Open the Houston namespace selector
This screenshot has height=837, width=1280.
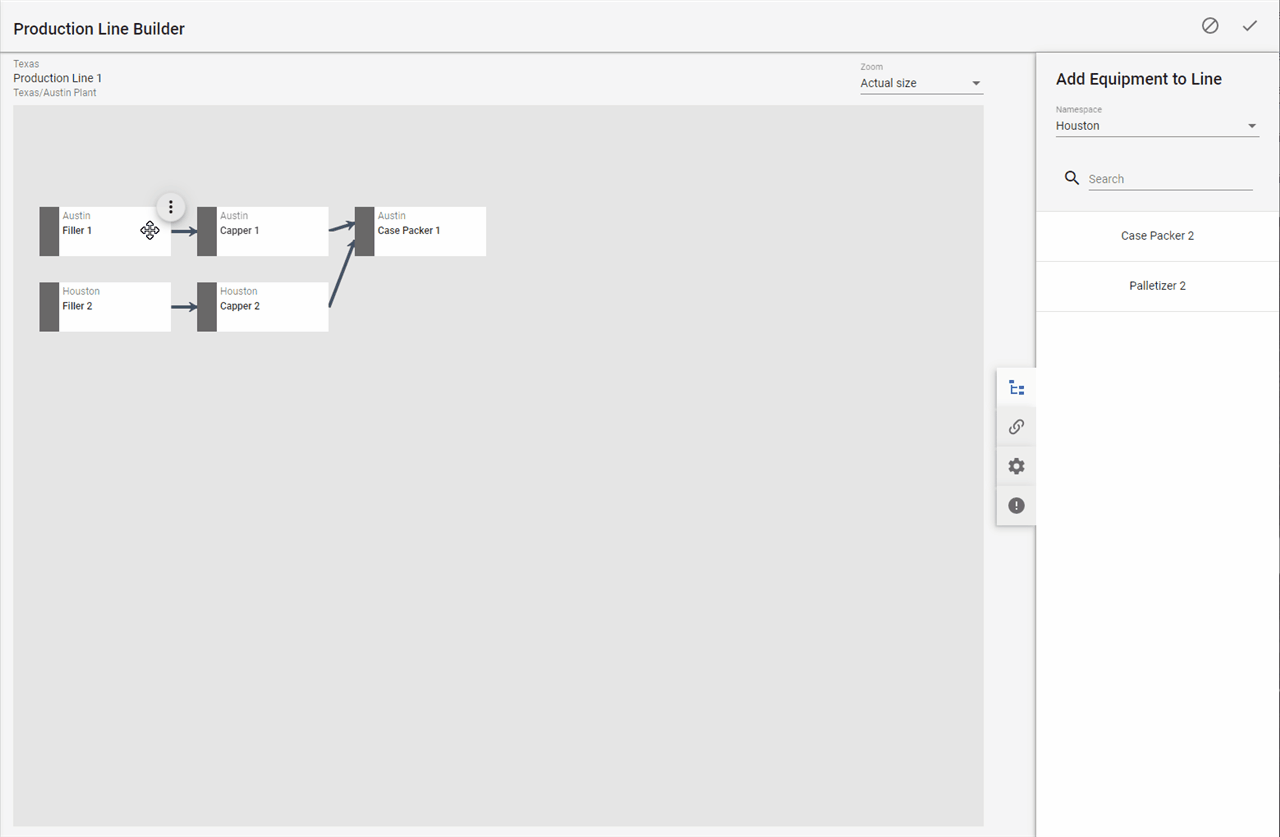[x=1150, y=126]
